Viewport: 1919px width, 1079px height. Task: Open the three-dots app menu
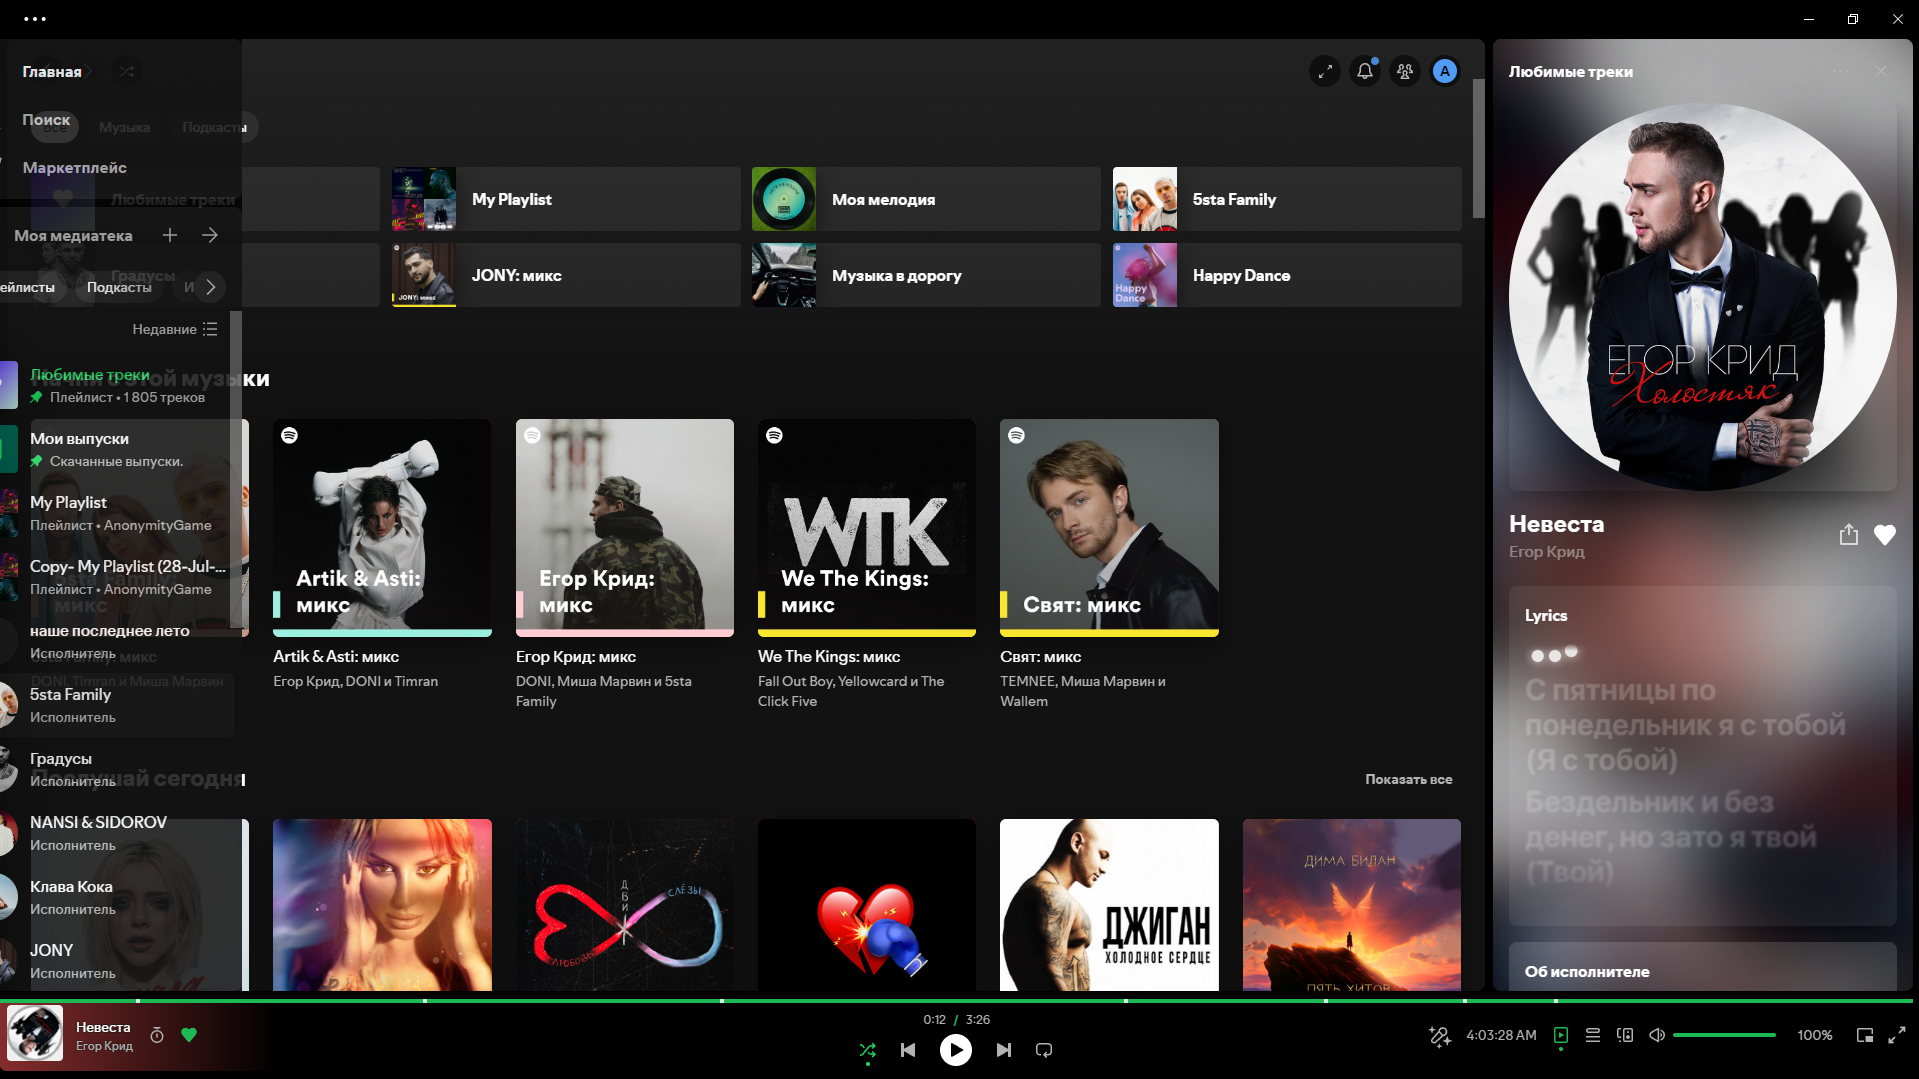[x=35, y=19]
